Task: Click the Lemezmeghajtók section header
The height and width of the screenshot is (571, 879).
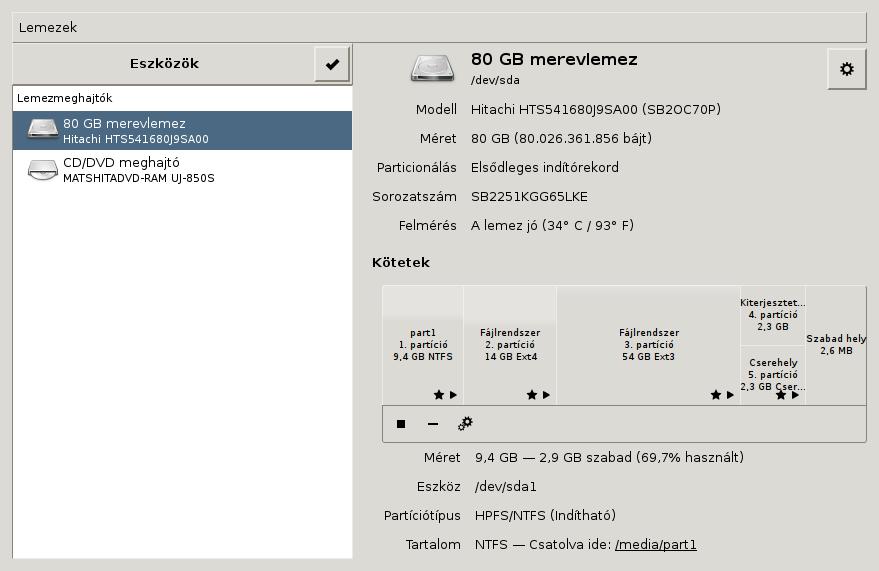Action: (182, 99)
